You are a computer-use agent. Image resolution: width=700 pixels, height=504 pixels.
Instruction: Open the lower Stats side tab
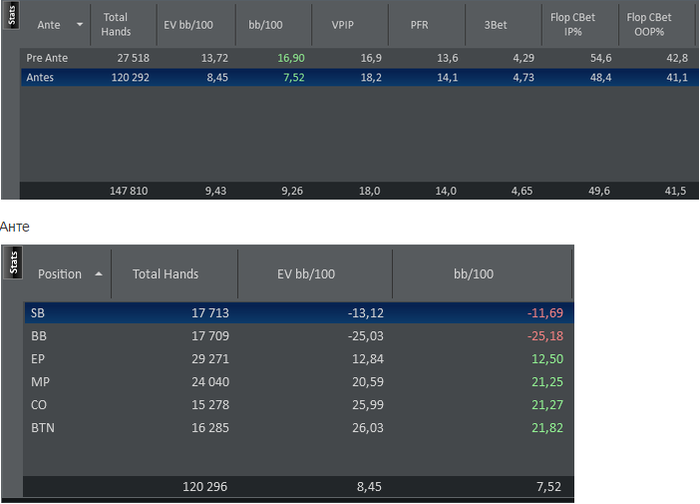pos(13,263)
